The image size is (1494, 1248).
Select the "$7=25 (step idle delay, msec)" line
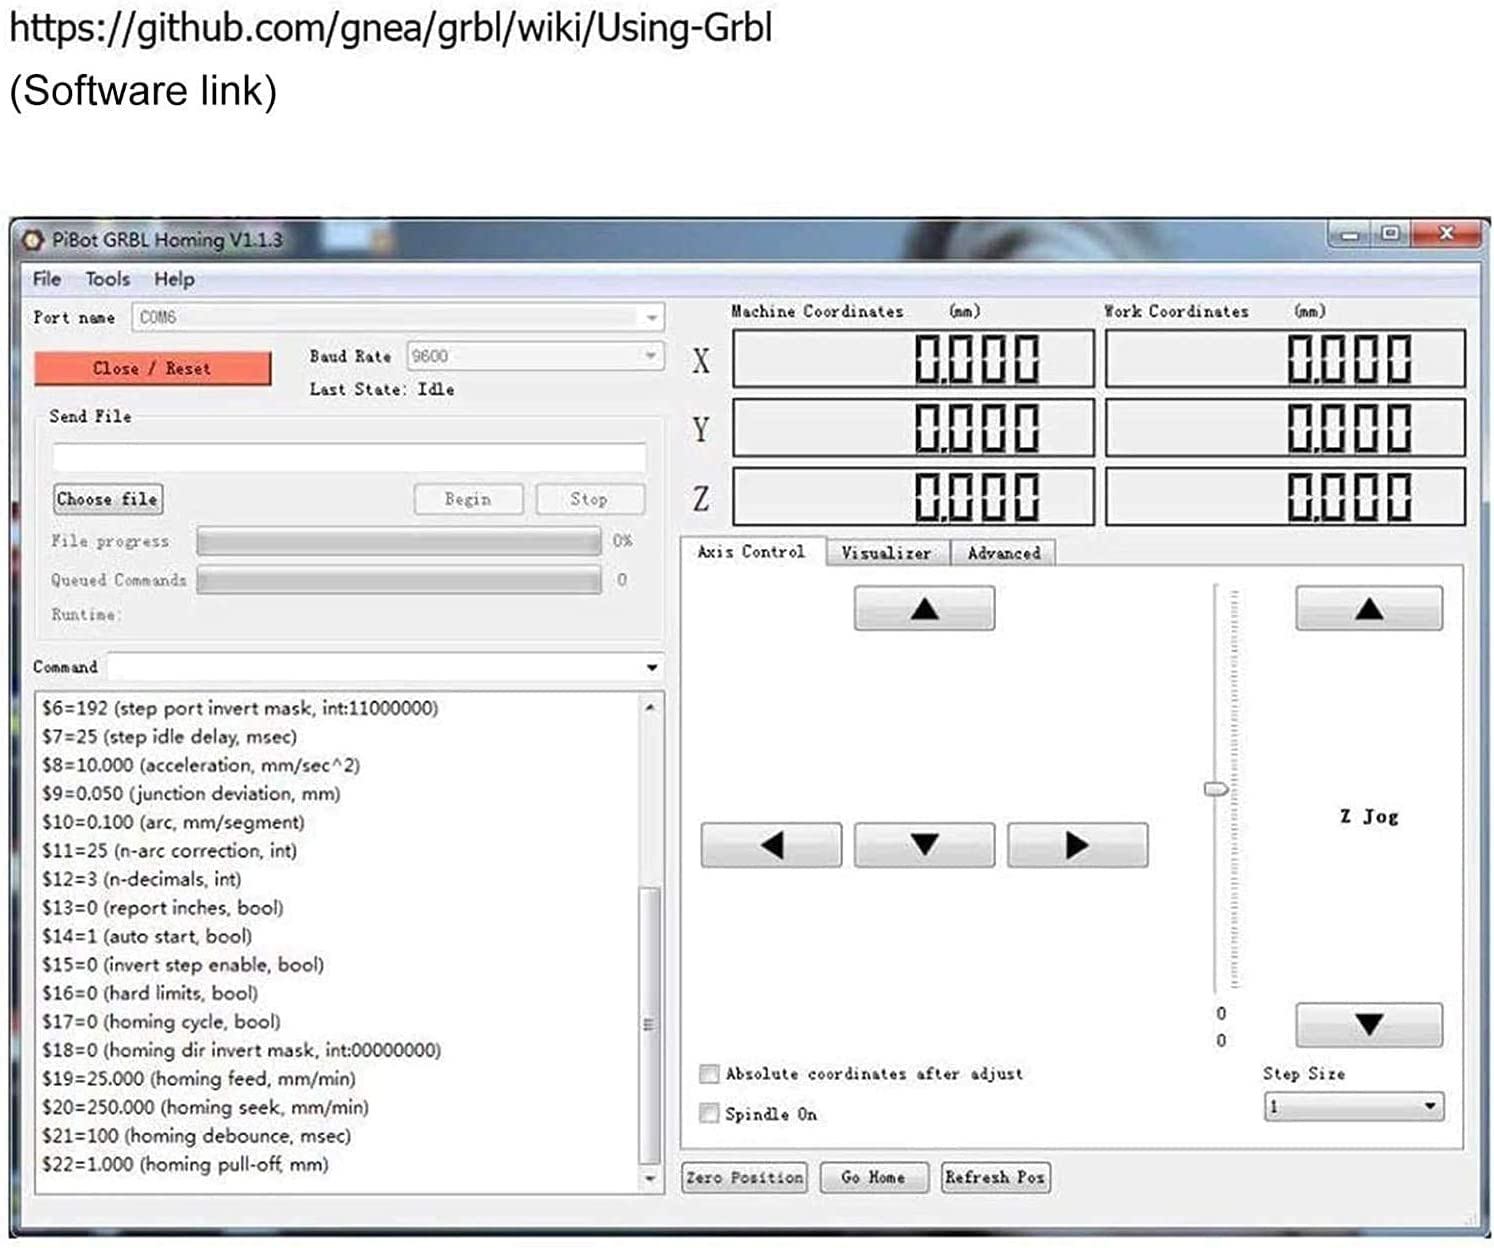(x=169, y=737)
